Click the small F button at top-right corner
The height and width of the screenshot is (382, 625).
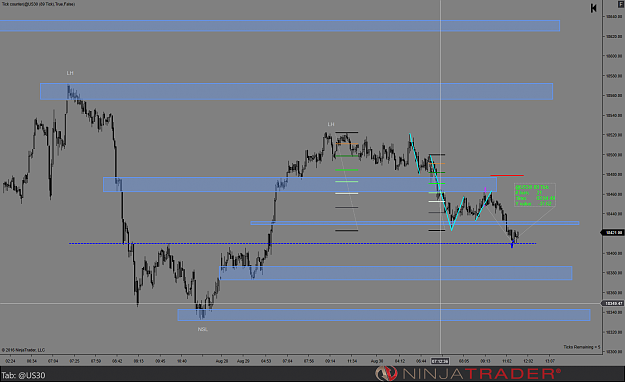click(621, 4)
